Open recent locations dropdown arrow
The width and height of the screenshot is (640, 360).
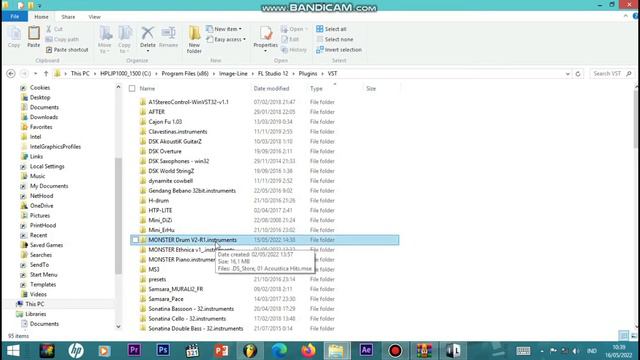click(36, 74)
